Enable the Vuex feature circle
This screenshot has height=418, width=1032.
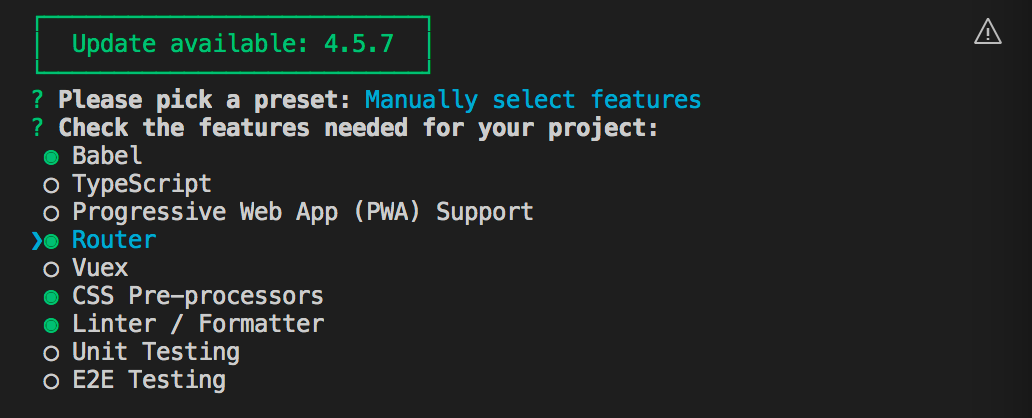(50, 269)
